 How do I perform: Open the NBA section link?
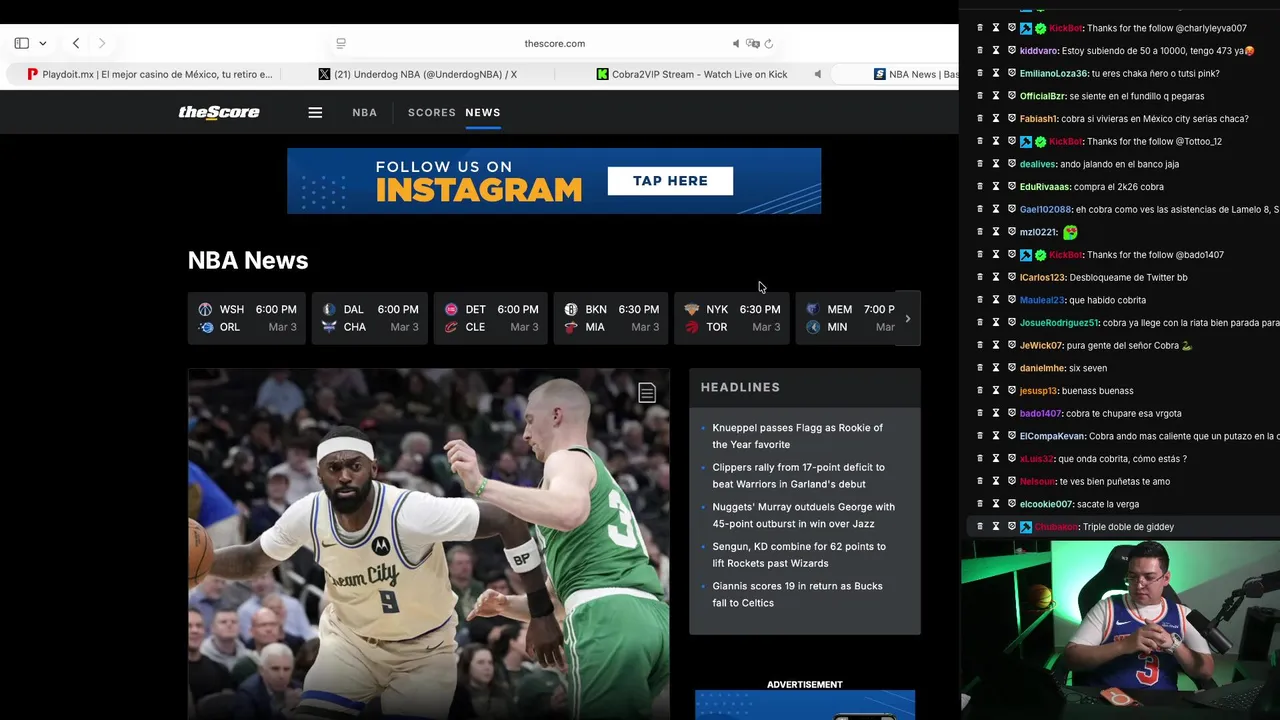click(x=365, y=112)
